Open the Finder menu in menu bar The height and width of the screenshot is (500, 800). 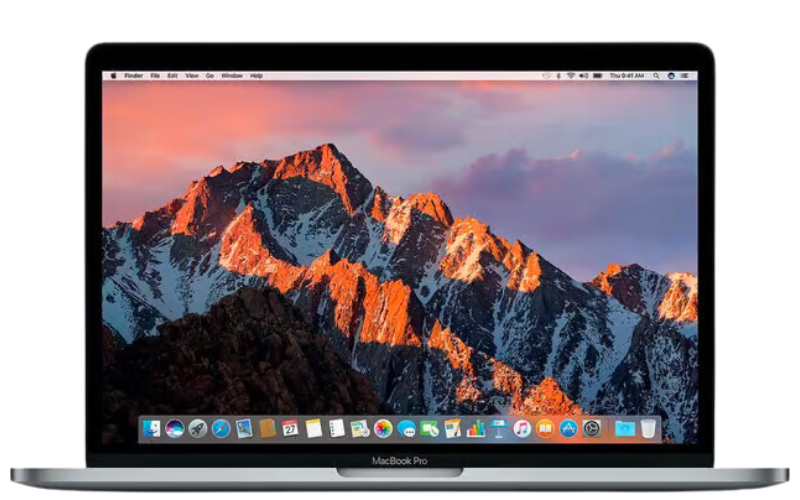pyautogui.click(x=134, y=76)
